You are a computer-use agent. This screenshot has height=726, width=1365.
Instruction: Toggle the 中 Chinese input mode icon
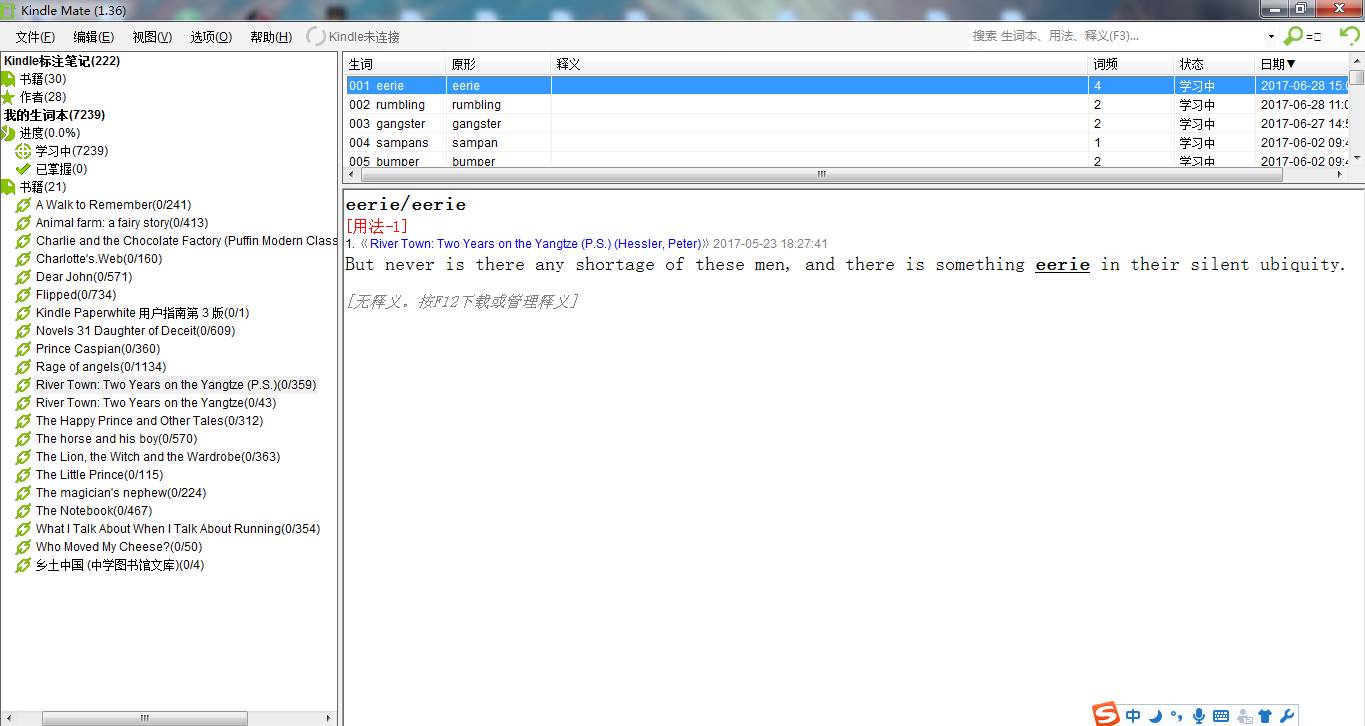coord(1133,716)
